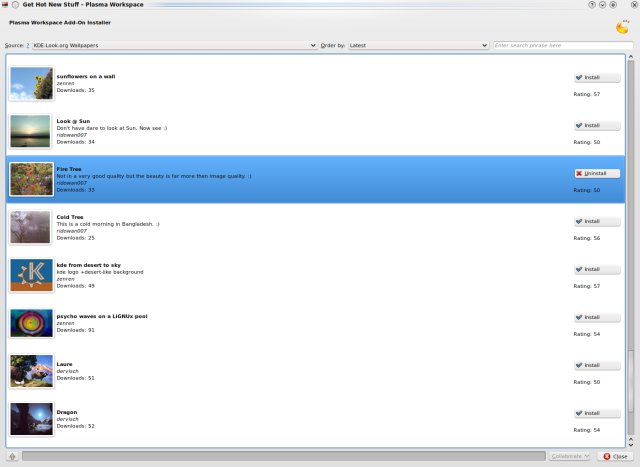640x467 pixels.
Task: Click description 'This is a cold morning in Bangladesh'
Action: [108, 224]
